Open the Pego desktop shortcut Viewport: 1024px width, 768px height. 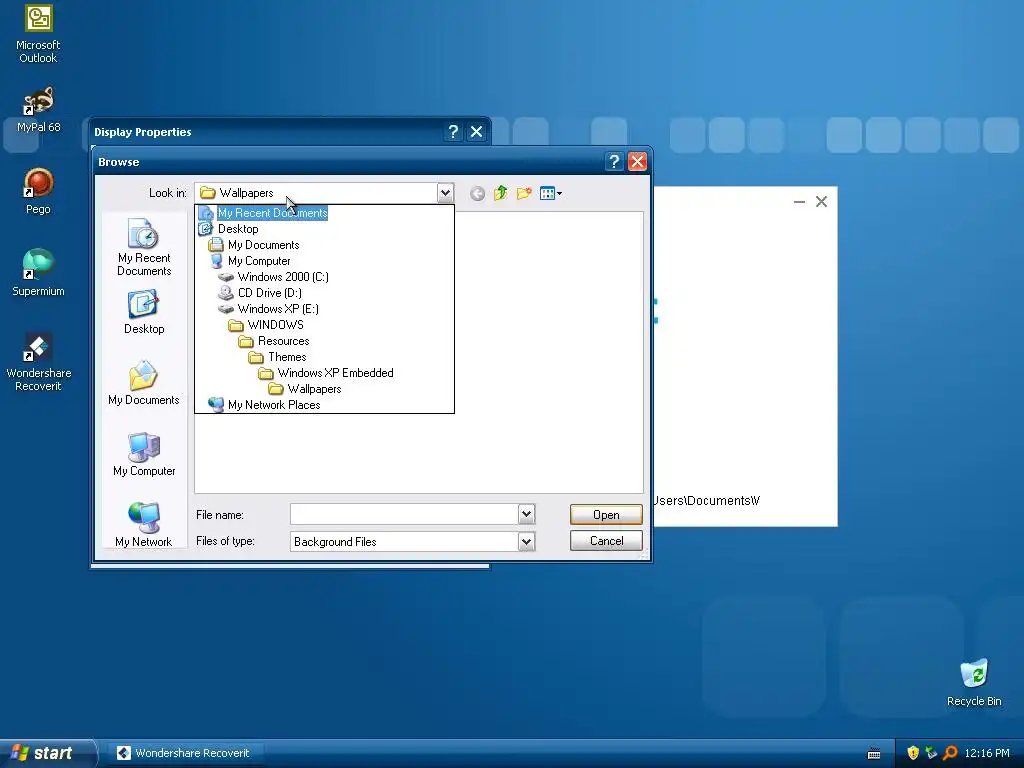(x=38, y=191)
